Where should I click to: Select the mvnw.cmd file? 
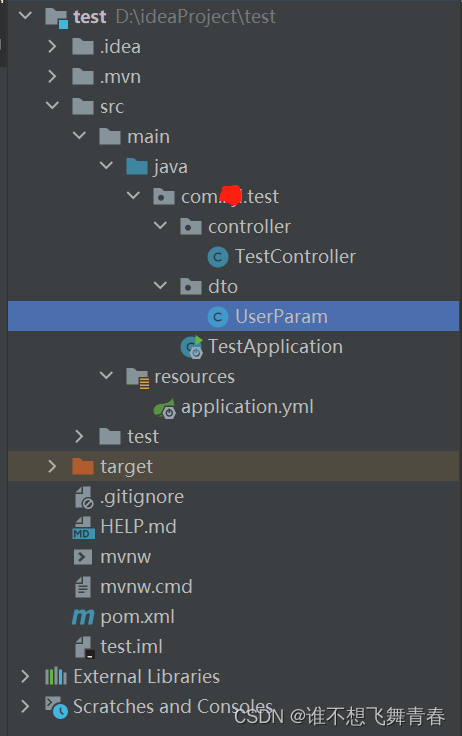click(146, 587)
